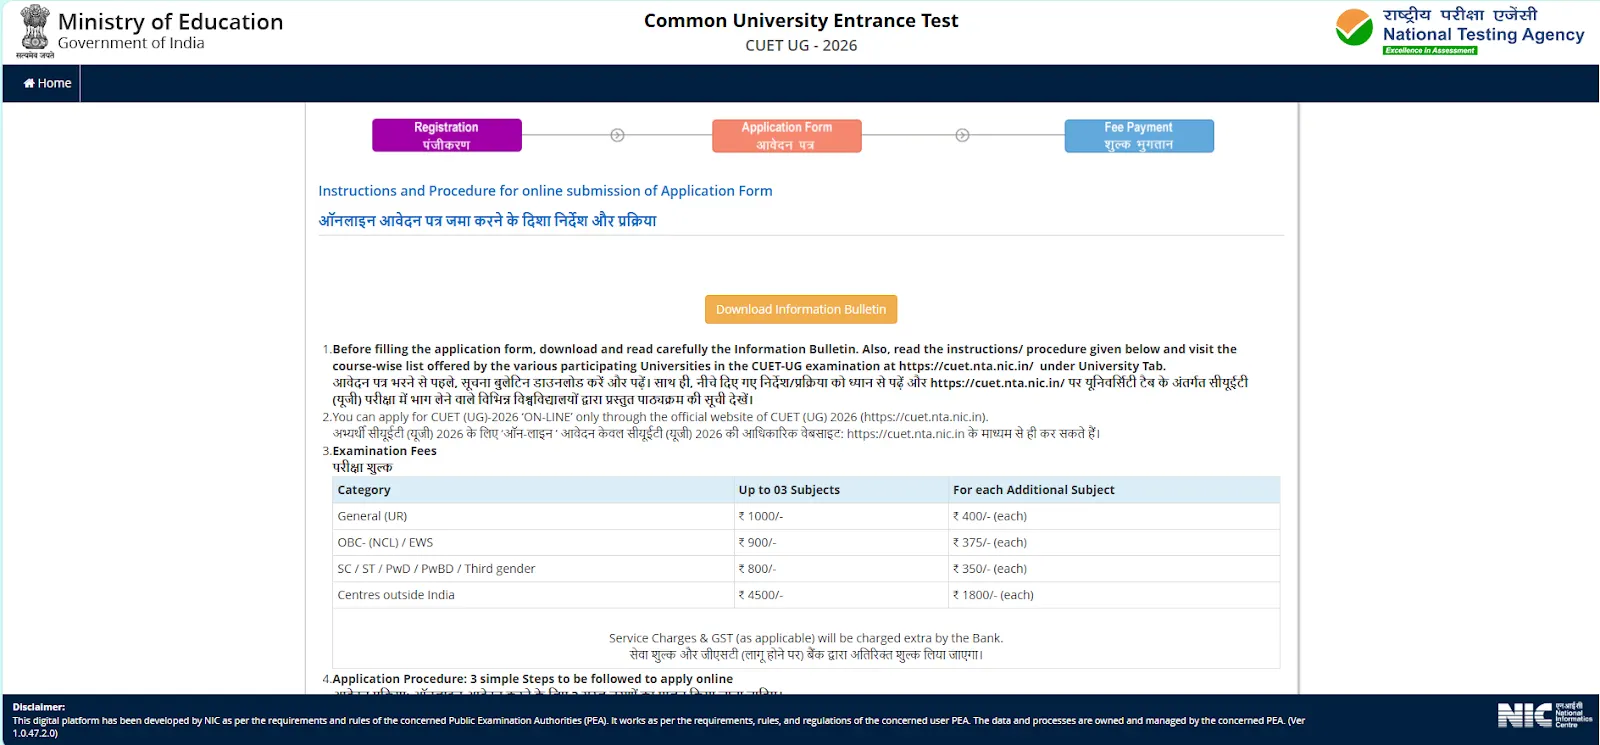1600x745 pixels.
Task: Click the Service Charges & GST note
Action: [806, 638]
